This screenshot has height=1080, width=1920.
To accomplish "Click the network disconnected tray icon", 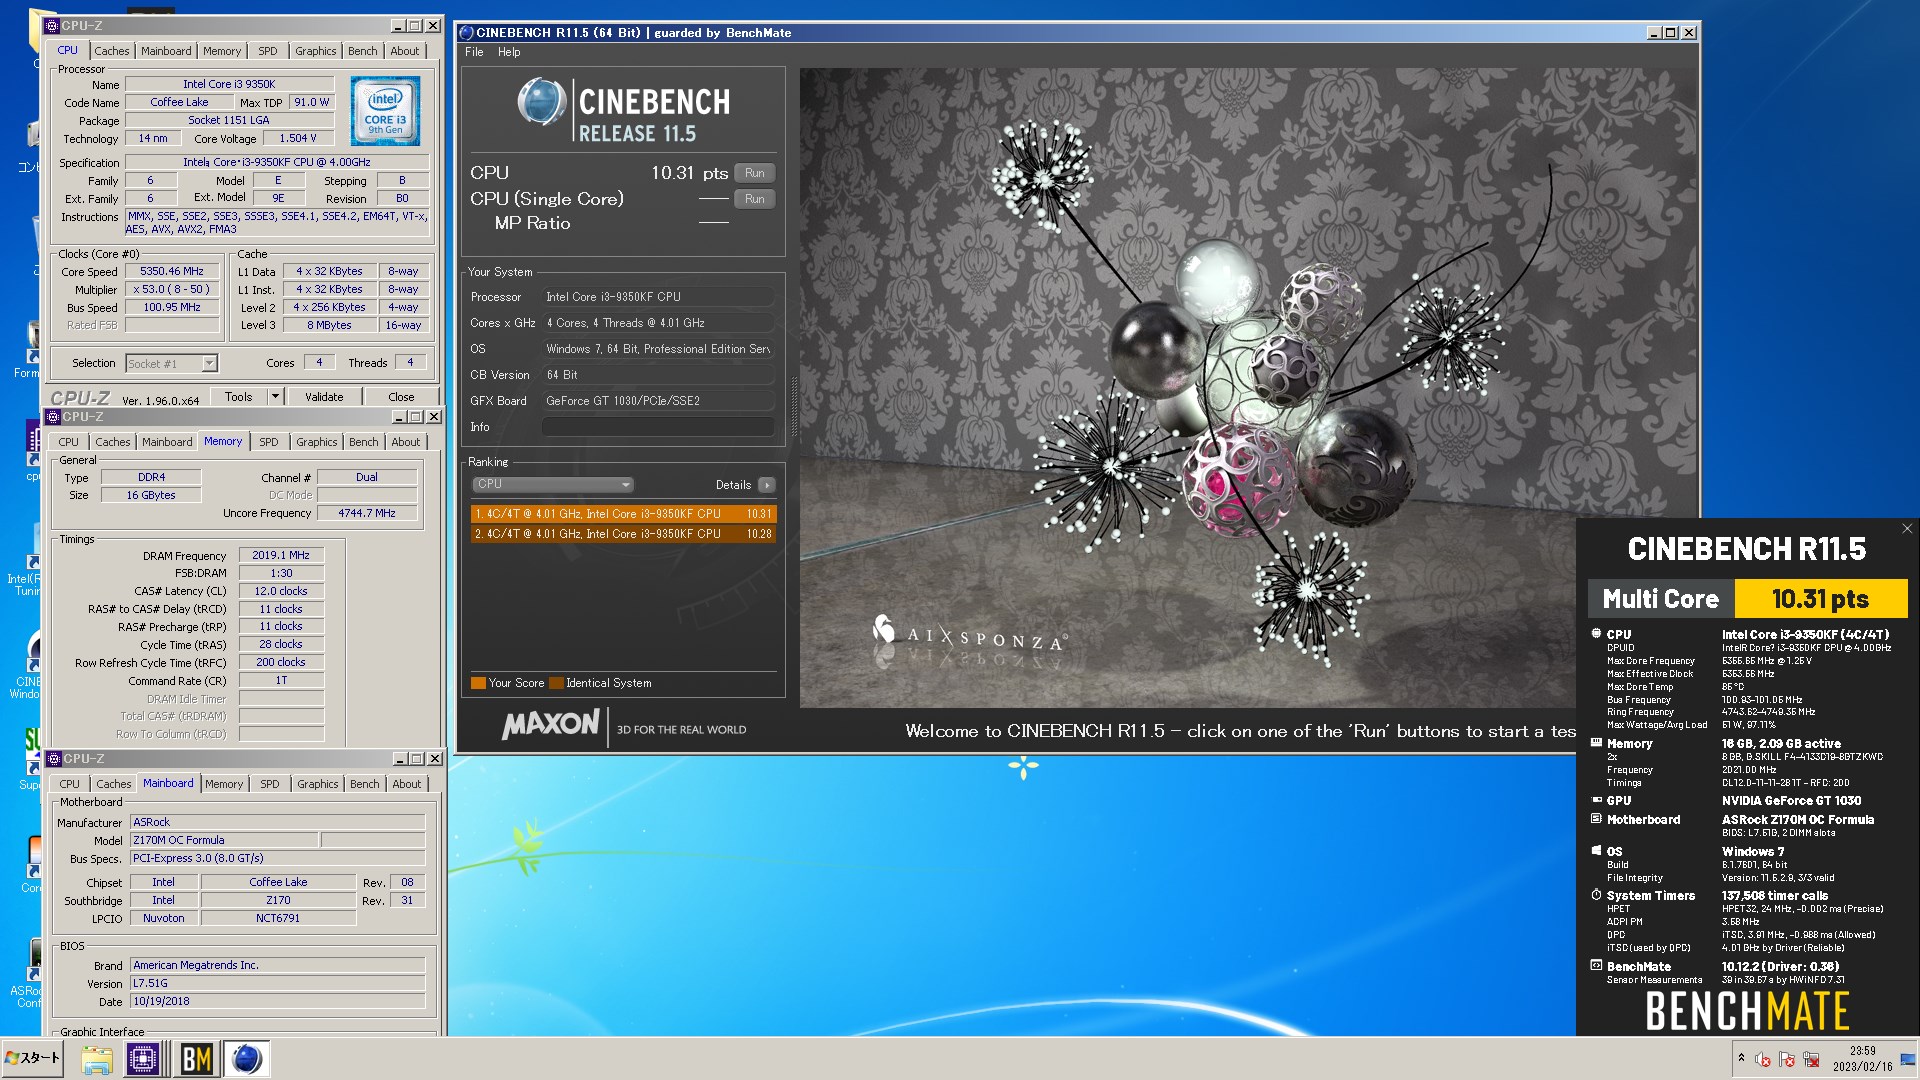I will 1811,1060.
